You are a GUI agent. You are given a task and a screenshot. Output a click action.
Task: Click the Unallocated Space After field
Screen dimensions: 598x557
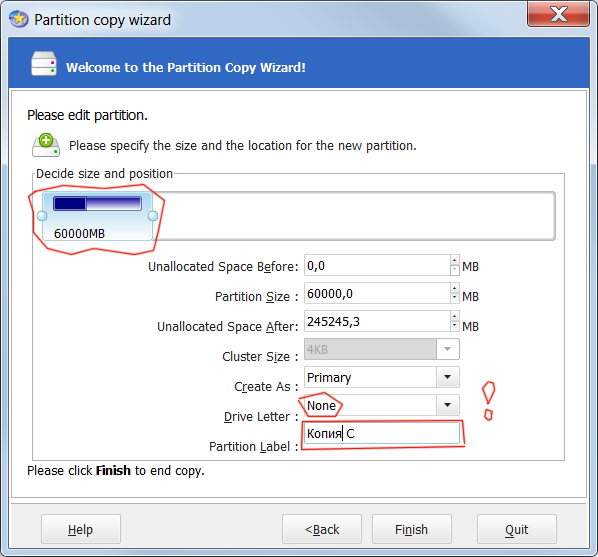pyautogui.click(x=377, y=321)
